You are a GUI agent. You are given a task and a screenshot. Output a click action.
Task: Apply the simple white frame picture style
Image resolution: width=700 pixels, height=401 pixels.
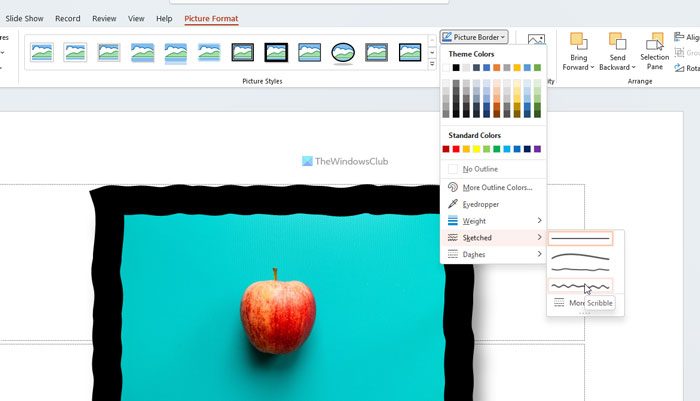coord(42,52)
